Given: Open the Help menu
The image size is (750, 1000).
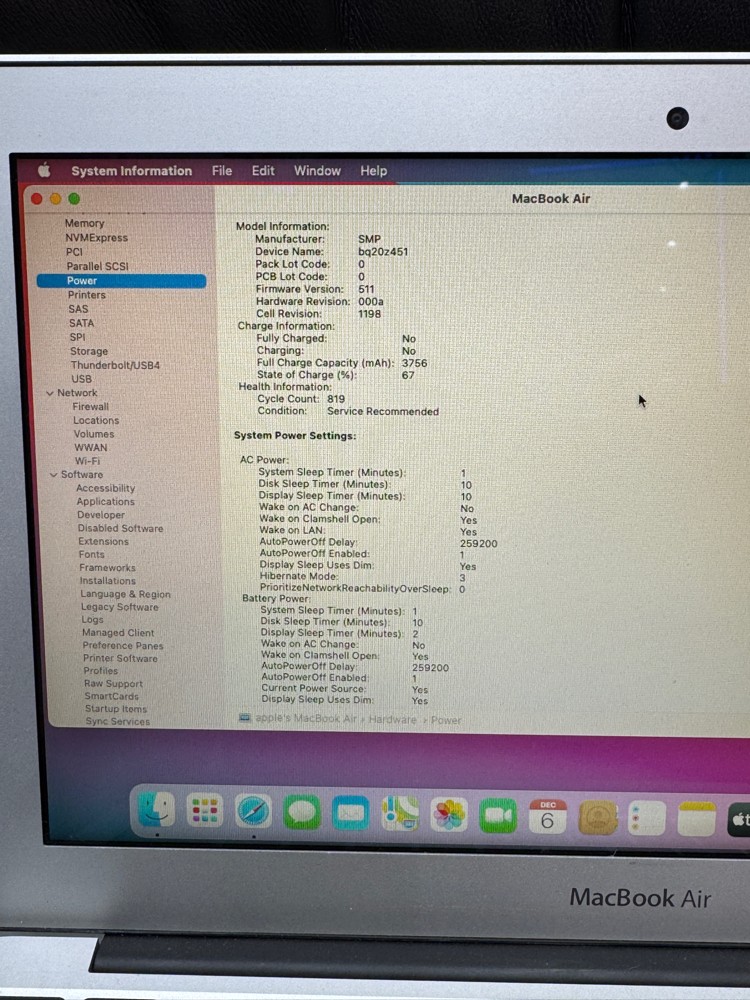Looking at the screenshot, I should click(x=373, y=170).
